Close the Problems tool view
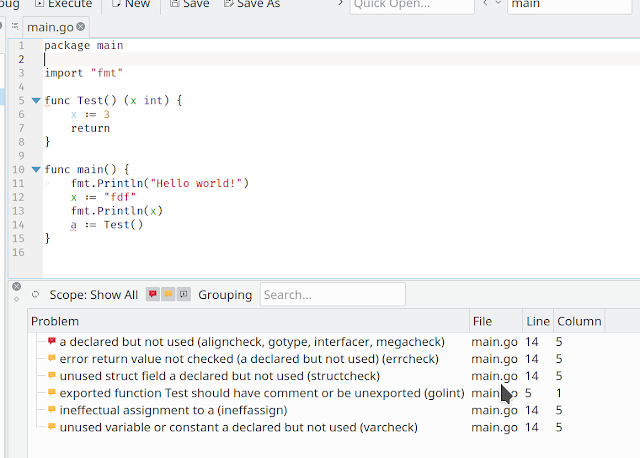This screenshot has width=640, height=458. coord(16,287)
